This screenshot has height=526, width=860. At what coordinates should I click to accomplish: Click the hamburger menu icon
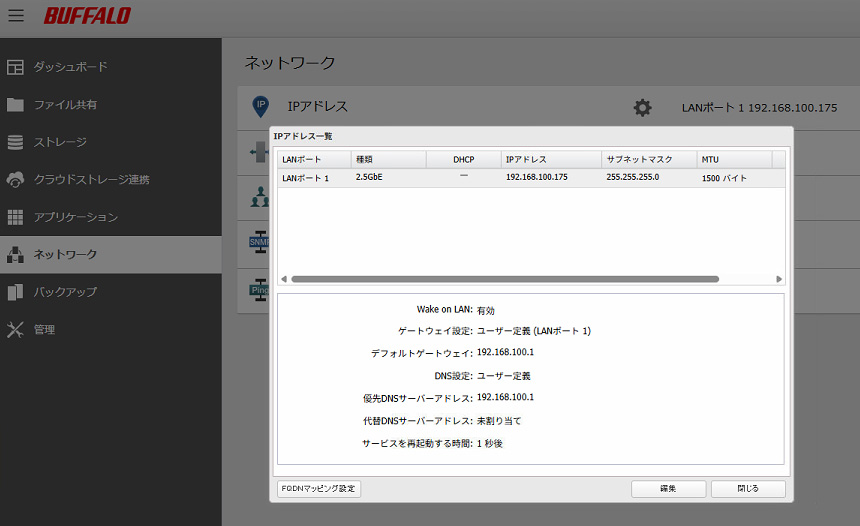tap(16, 16)
